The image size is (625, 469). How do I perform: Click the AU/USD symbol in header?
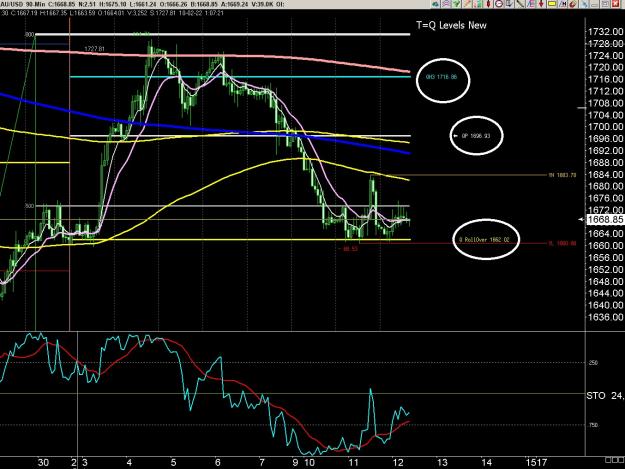11,4
